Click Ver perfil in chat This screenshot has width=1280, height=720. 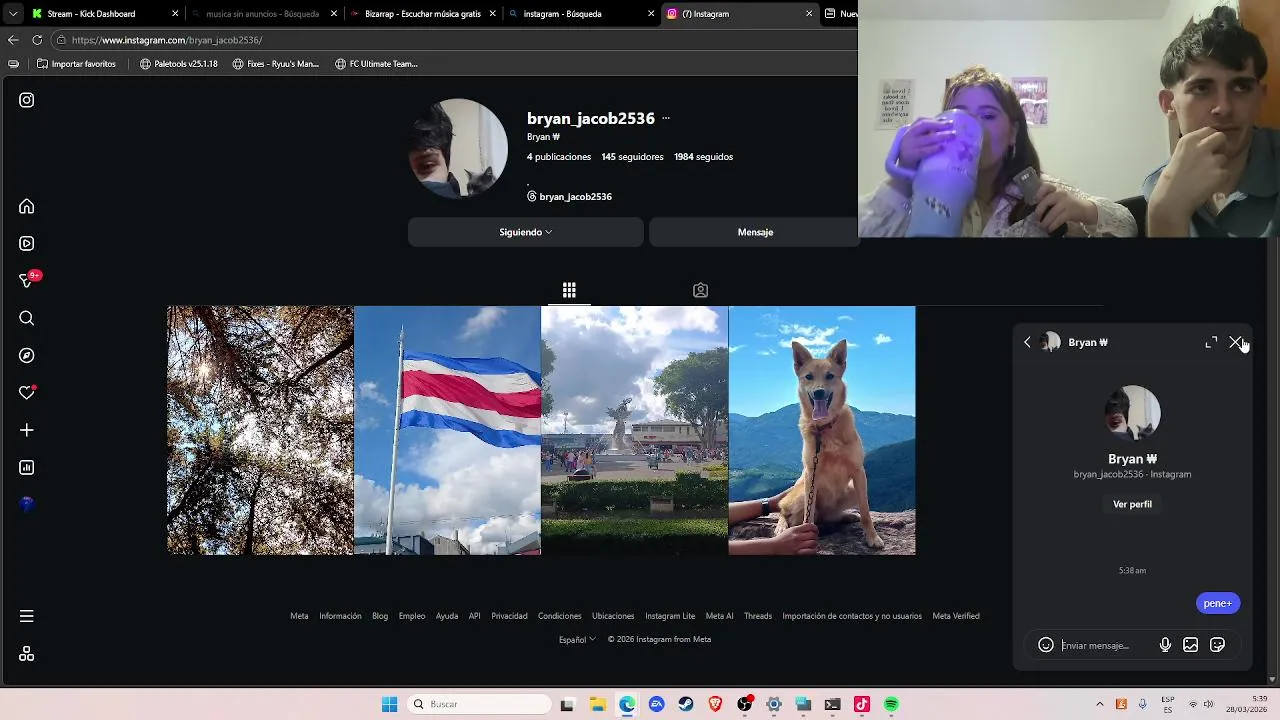click(x=1132, y=504)
